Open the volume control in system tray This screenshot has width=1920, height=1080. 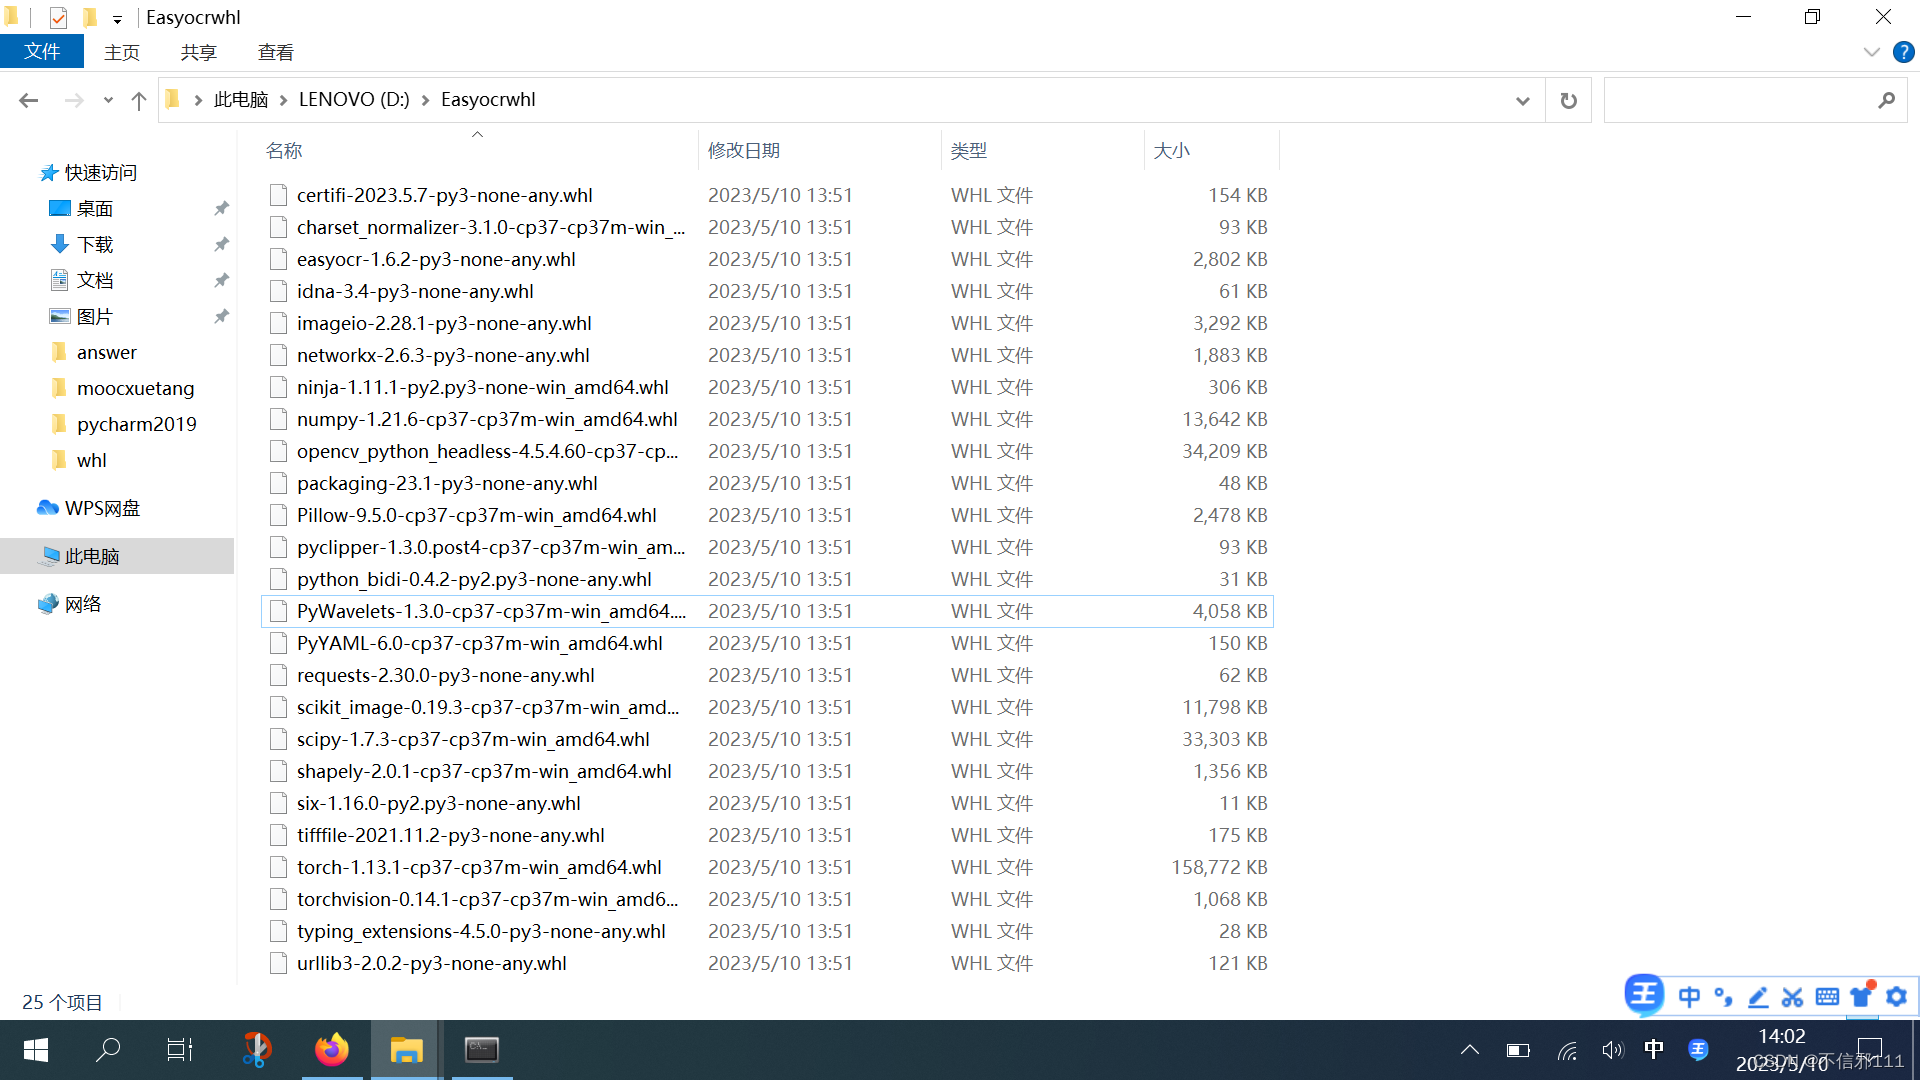[1613, 1050]
